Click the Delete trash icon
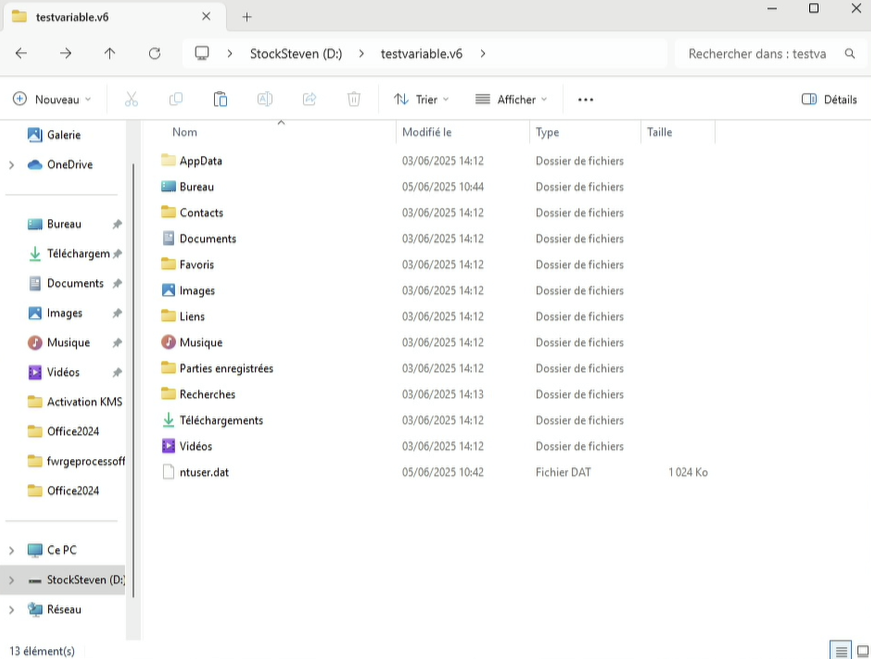This screenshot has width=871, height=659. tap(354, 99)
